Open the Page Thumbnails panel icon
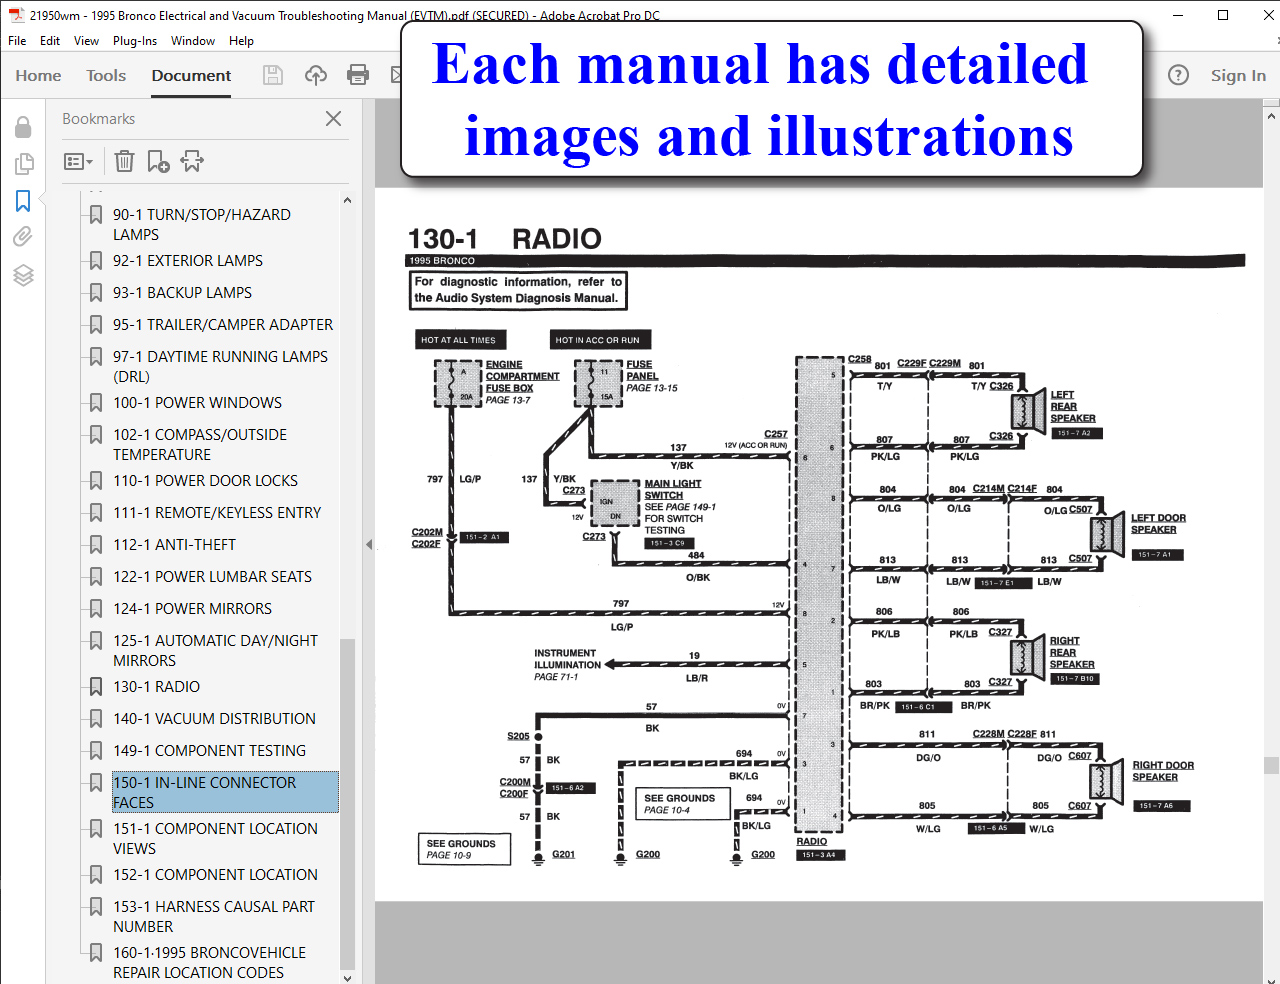The height and width of the screenshot is (984, 1280). coord(23,163)
